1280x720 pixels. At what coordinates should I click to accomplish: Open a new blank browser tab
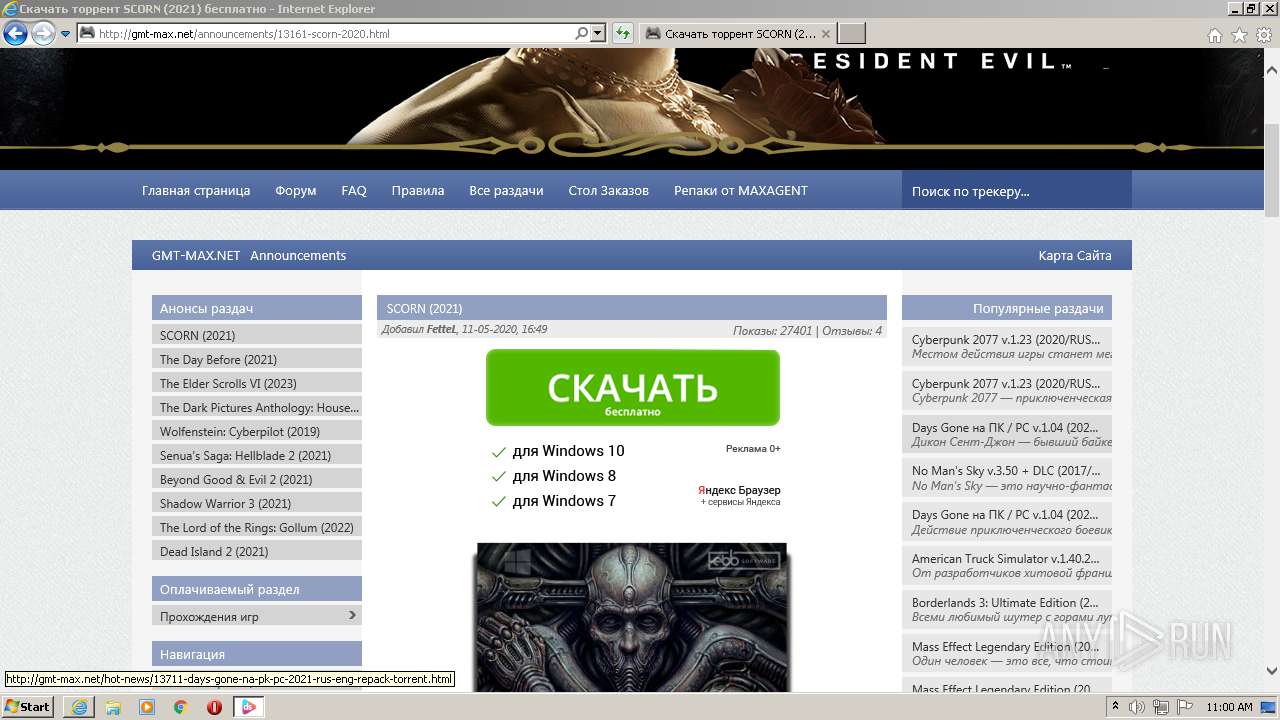pos(851,33)
